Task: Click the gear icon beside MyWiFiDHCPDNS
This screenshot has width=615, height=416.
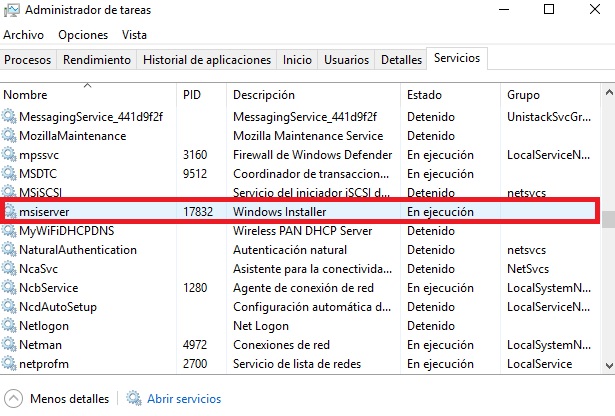Action: click(x=9, y=230)
